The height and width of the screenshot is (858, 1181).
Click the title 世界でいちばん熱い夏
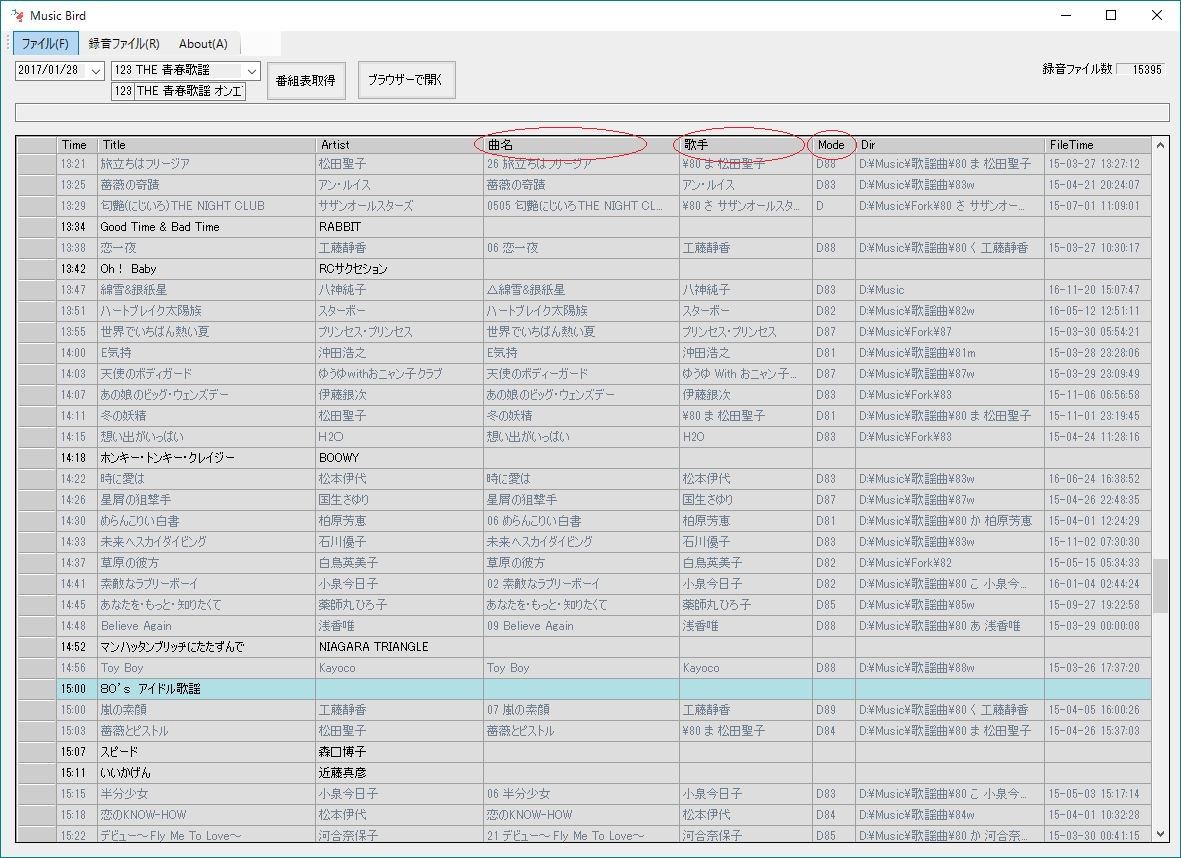155,331
